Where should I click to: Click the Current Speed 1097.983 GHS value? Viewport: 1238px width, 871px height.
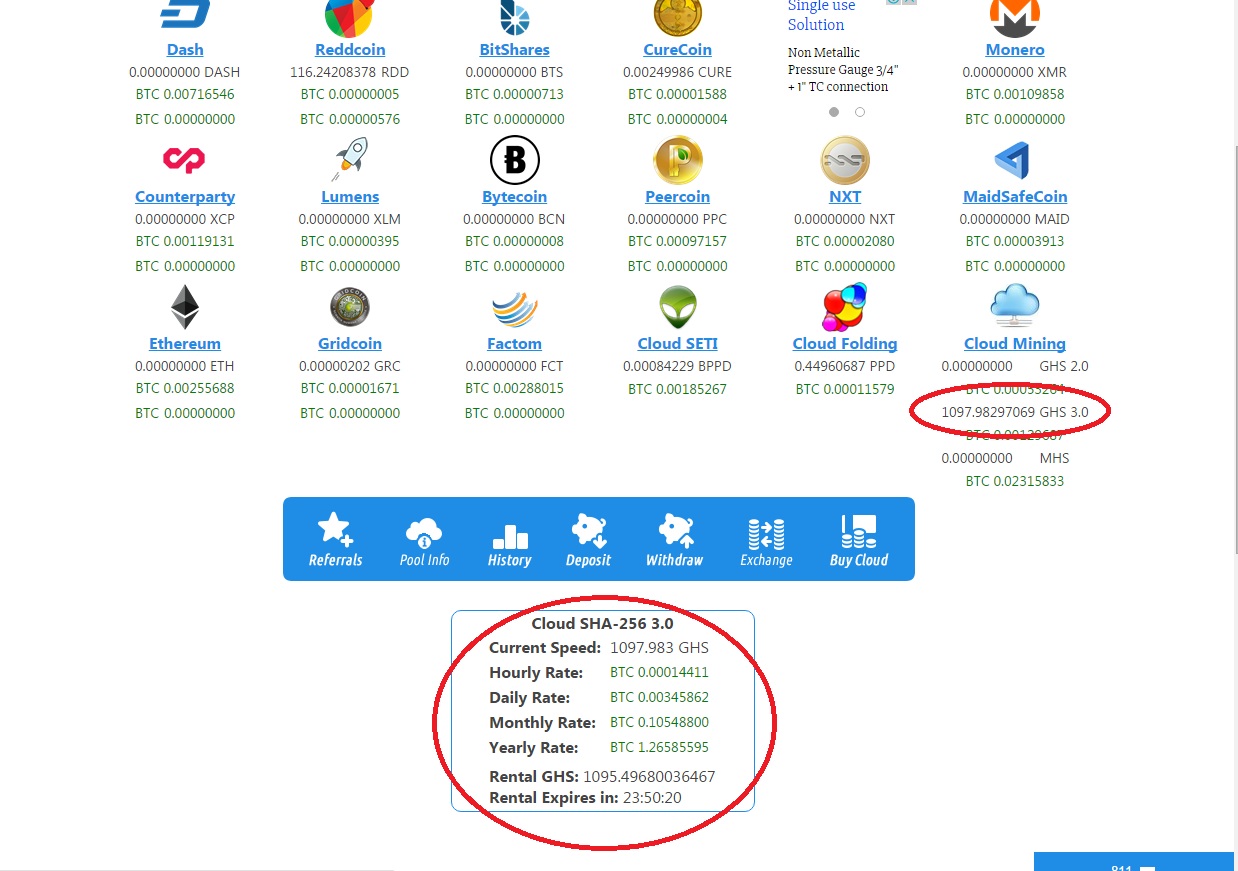click(x=660, y=648)
